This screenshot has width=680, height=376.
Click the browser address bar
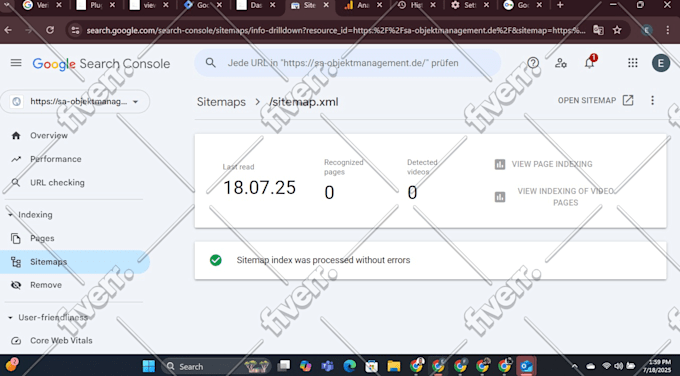(x=335, y=30)
